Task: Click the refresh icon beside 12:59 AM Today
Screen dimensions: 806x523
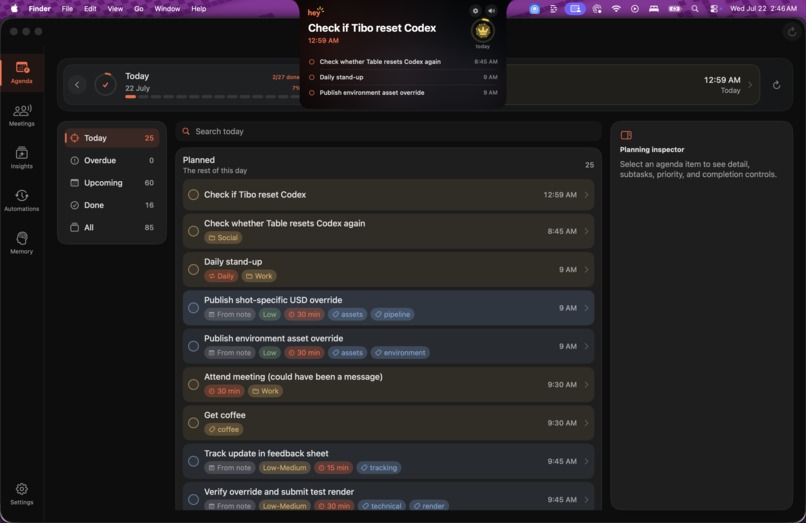Action: pyautogui.click(x=776, y=85)
